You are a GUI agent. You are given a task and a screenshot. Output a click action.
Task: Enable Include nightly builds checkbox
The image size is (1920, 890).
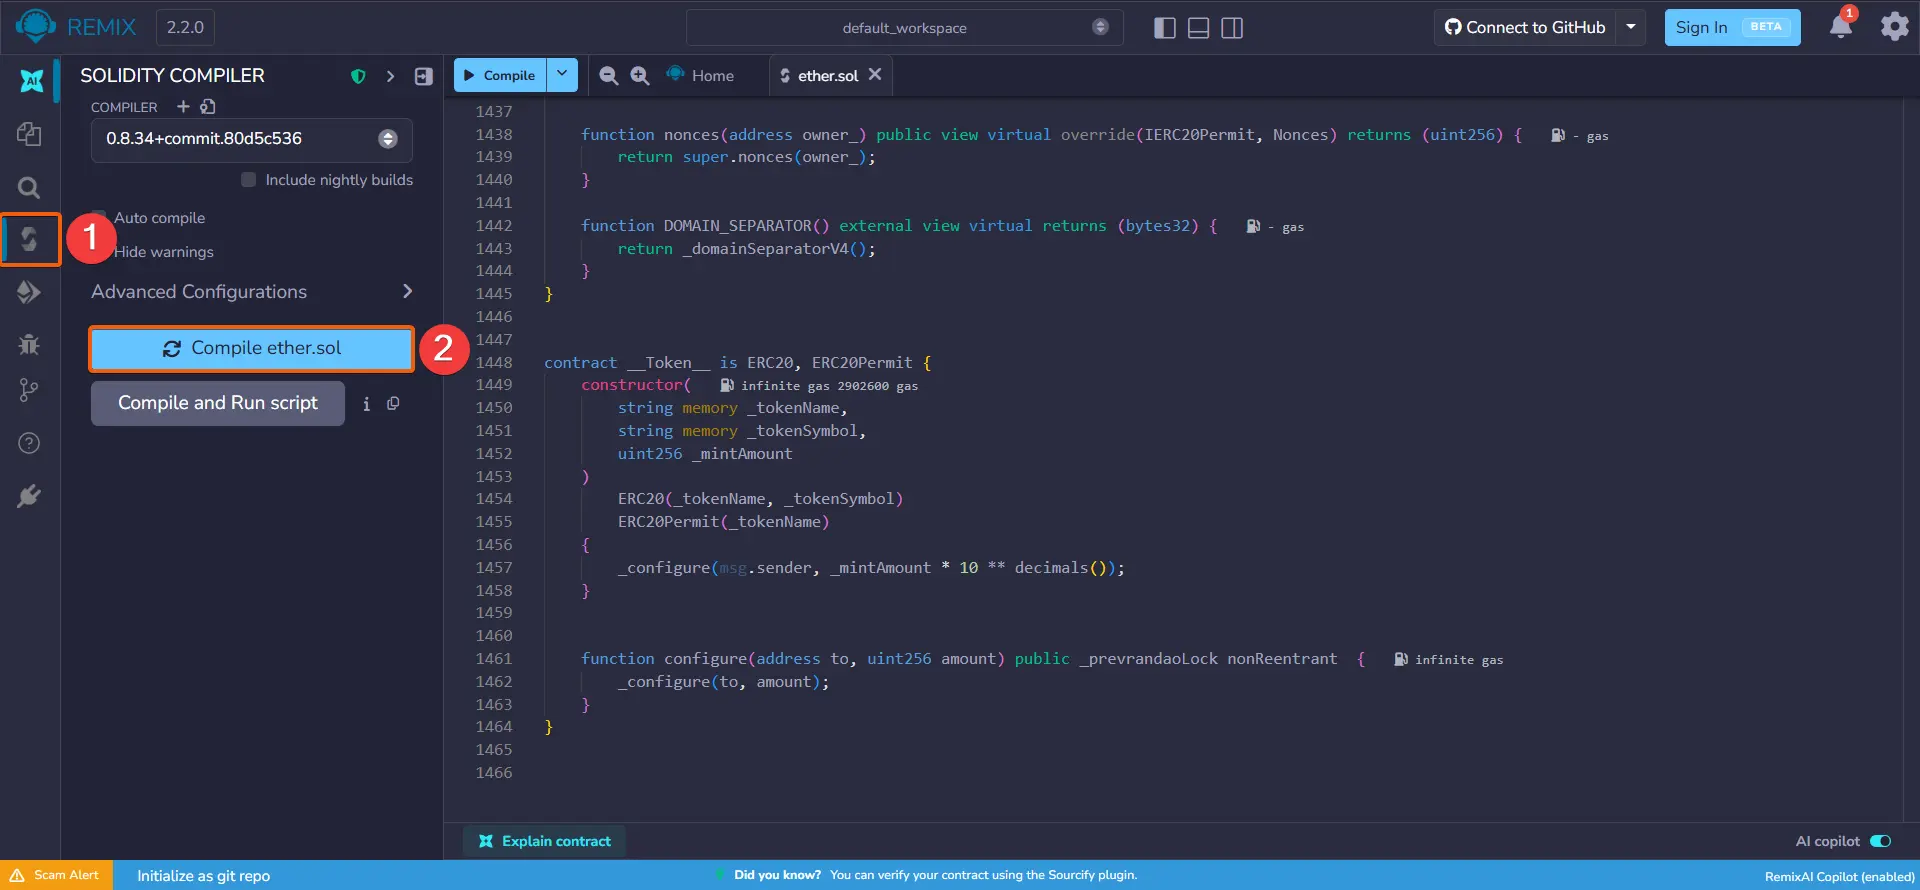(x=249, y=180)
